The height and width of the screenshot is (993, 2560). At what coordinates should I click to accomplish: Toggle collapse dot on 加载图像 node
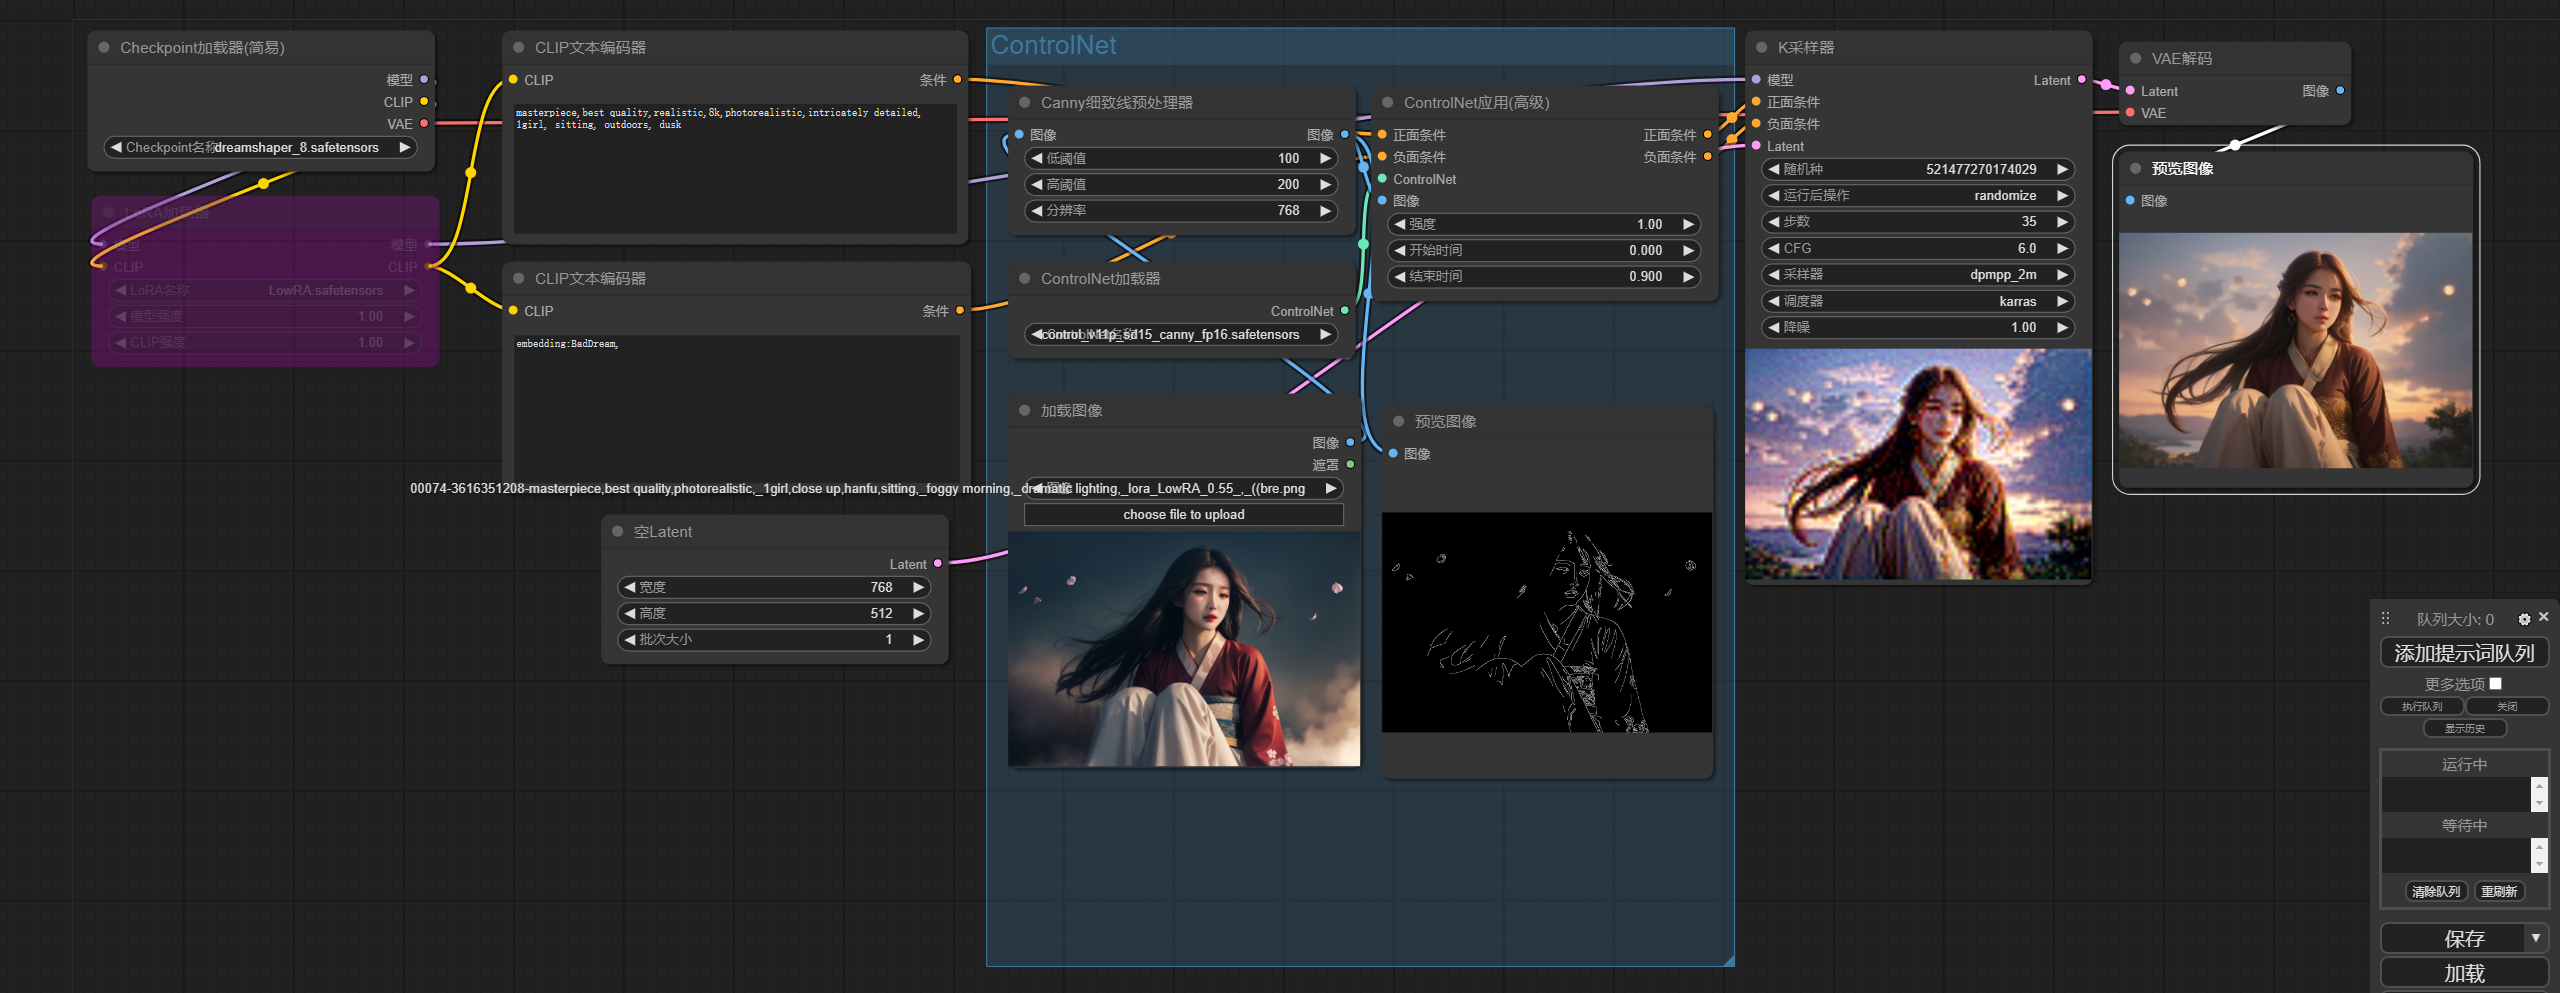point(1024,410)
